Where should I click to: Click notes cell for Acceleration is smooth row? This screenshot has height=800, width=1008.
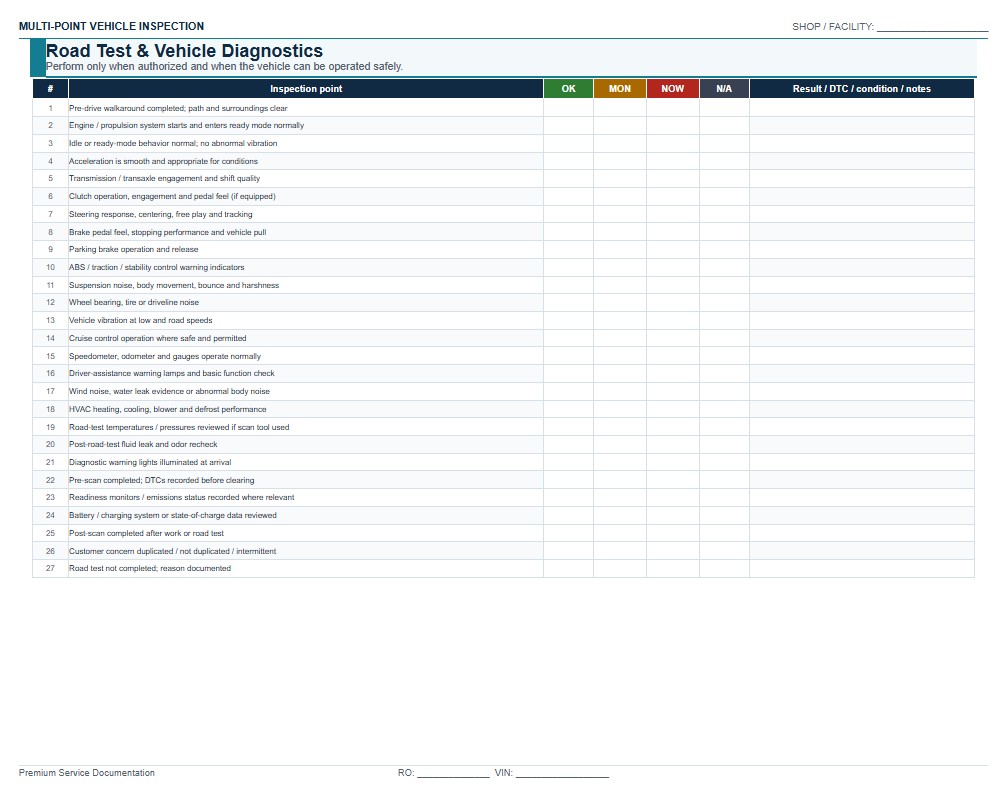click(861, 161)
